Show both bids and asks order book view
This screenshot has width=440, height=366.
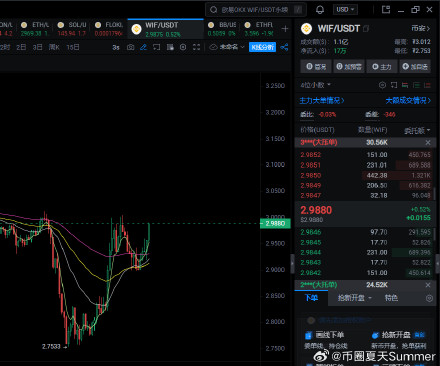tap(405, 85)
